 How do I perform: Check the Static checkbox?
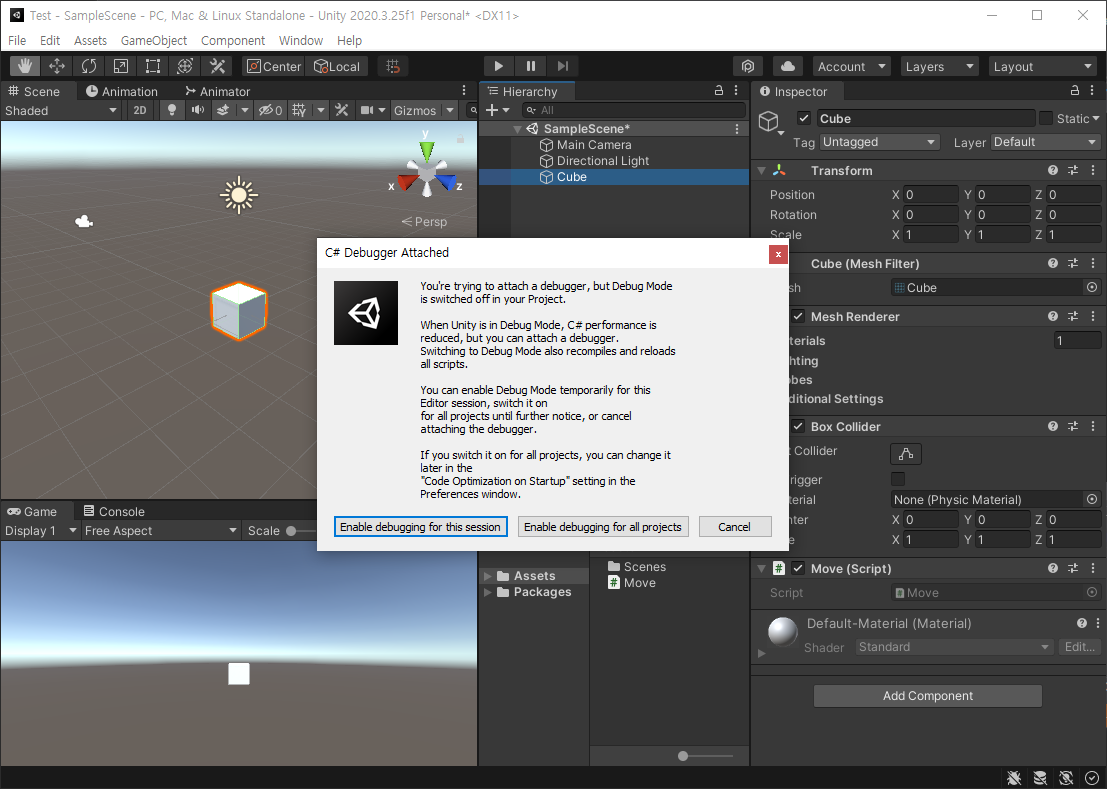click(x=1046, y=118)
